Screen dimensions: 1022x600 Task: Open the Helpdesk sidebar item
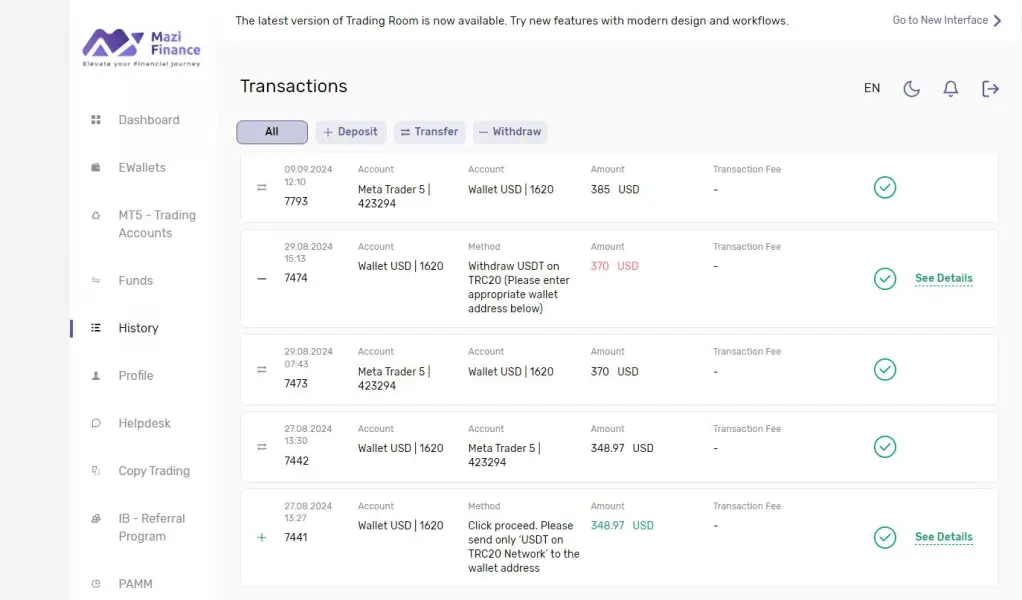coord(144,424)
